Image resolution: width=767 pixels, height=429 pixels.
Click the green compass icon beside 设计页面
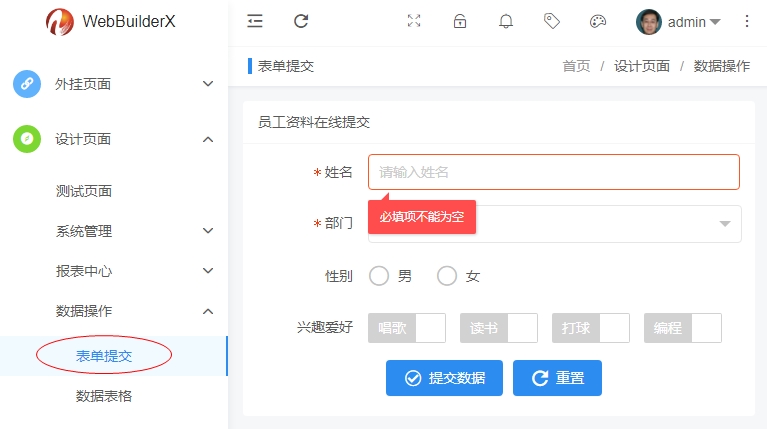tap(27, 139)
